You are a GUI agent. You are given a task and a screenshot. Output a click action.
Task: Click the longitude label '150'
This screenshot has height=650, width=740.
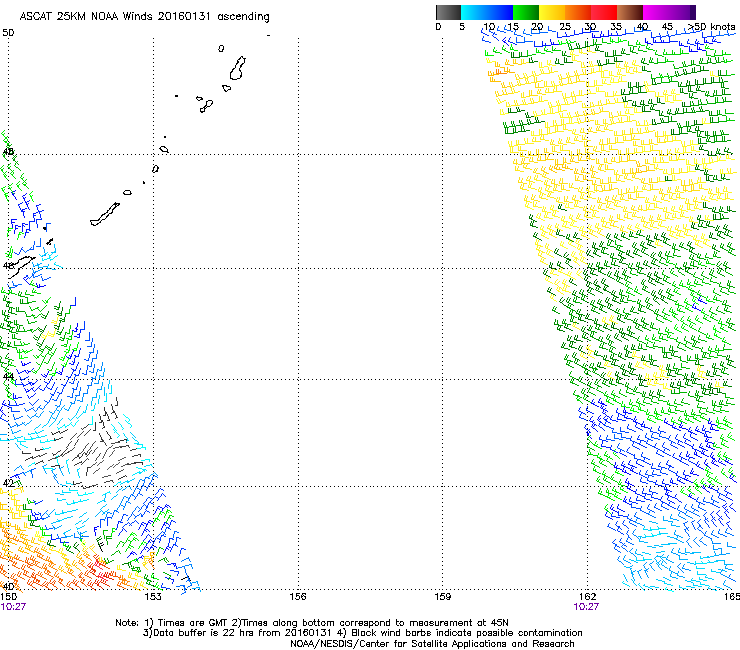[x=8, y=597]
